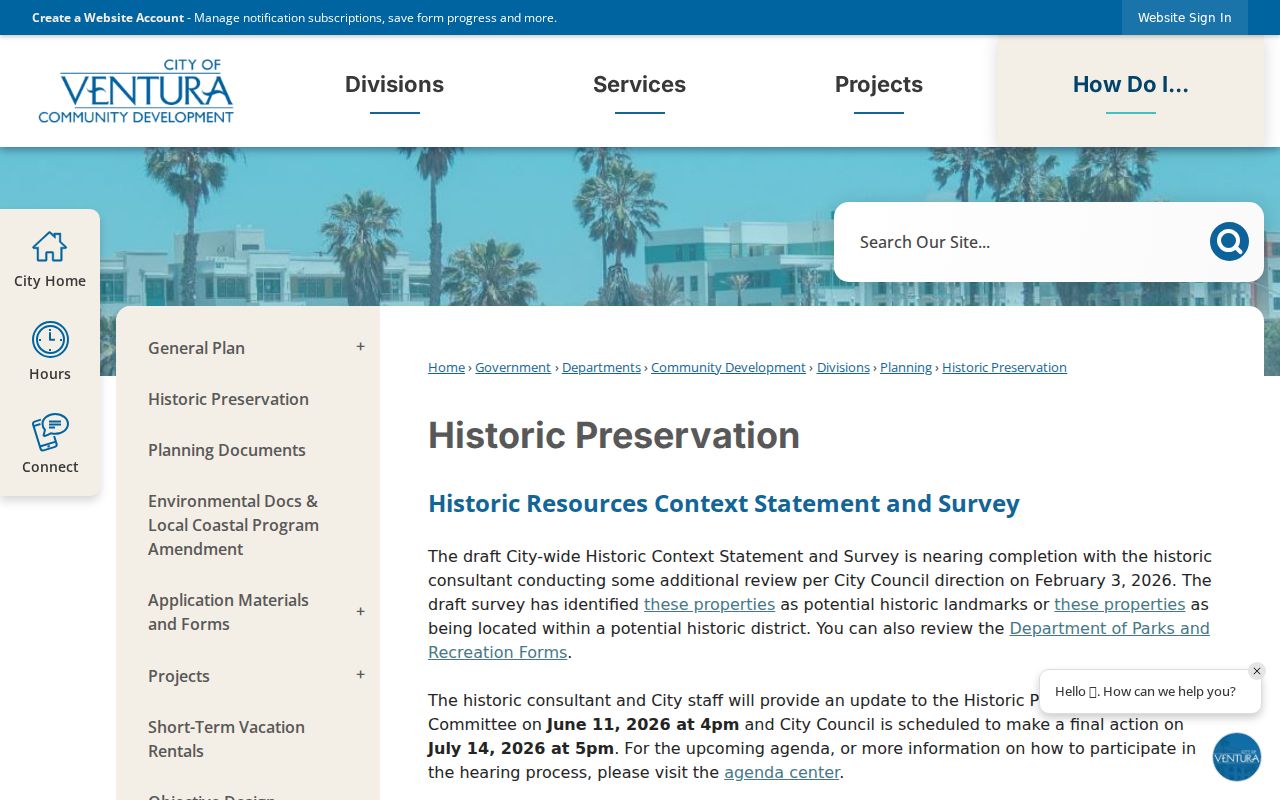Click the magnifying glass search button
Screen dimensions: 1280x800
(x=1229, y=242)
